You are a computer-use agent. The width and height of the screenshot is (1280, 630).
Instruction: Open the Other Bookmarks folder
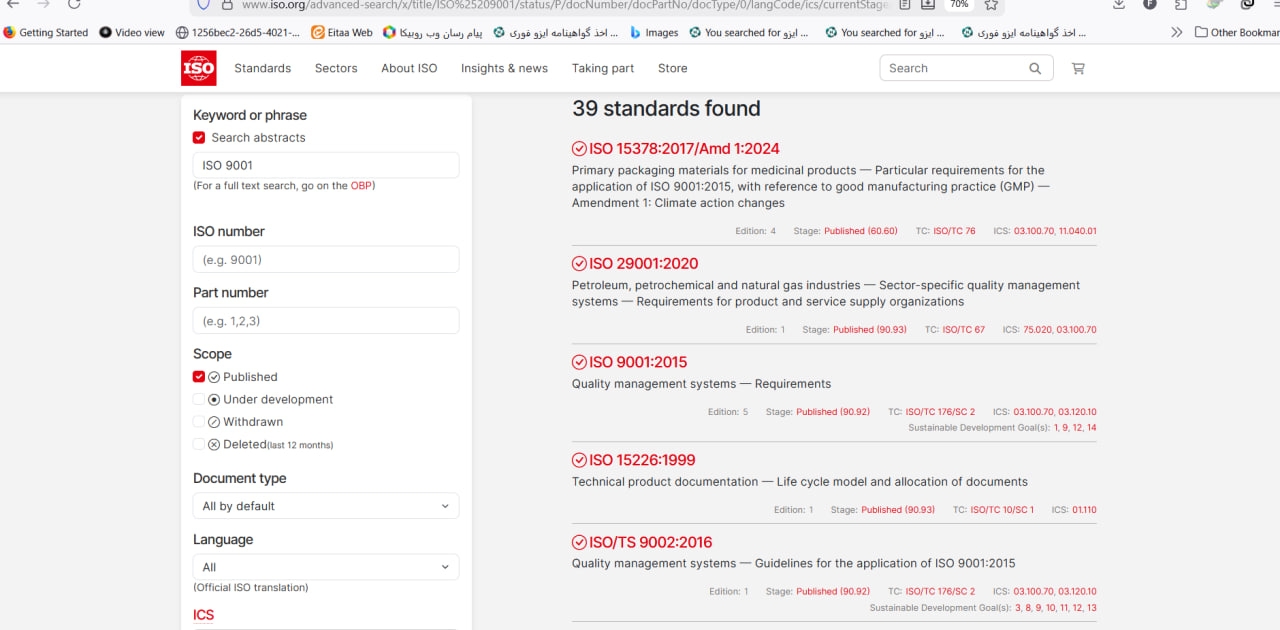(x=1237, y=32)
